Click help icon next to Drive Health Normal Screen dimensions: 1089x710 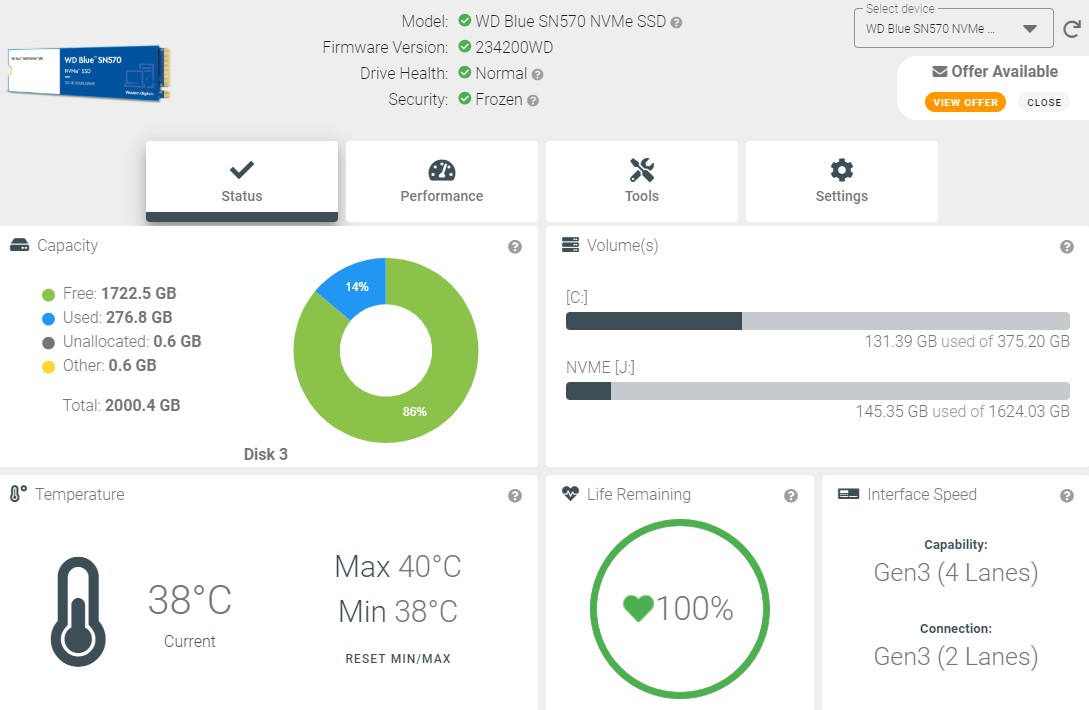[x=538, y=74]
